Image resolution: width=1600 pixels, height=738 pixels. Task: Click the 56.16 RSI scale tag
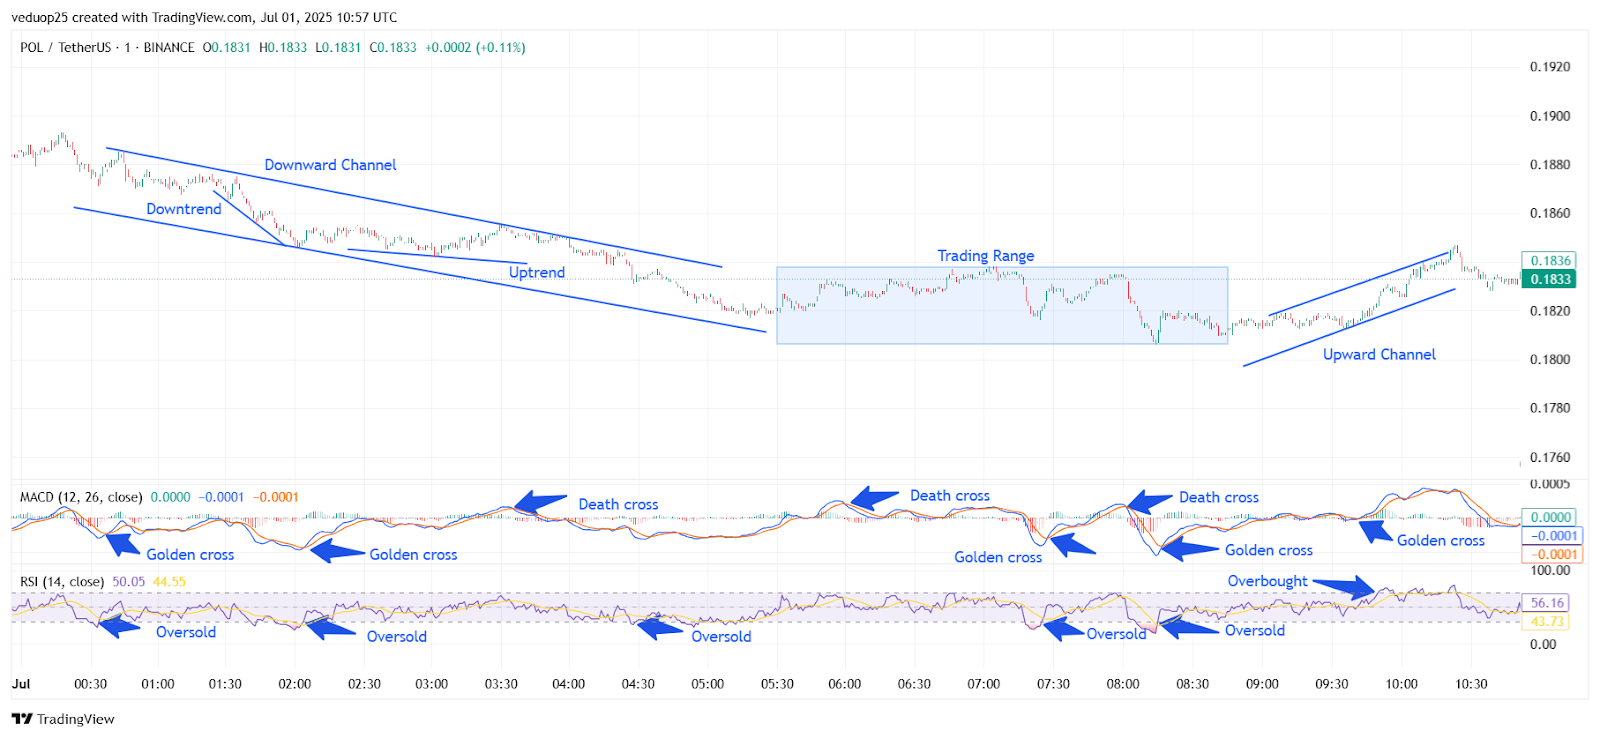tap(1547, 603)
